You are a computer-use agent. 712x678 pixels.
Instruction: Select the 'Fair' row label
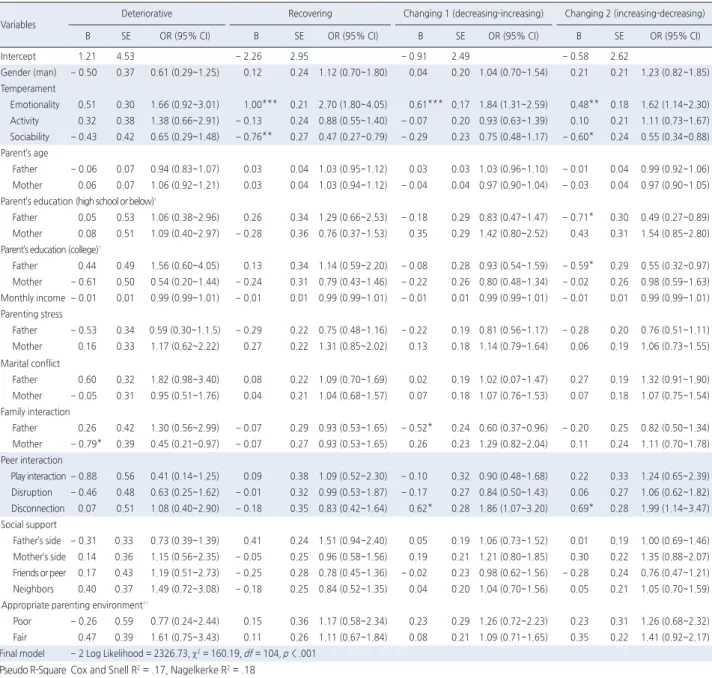click(20, 638)
